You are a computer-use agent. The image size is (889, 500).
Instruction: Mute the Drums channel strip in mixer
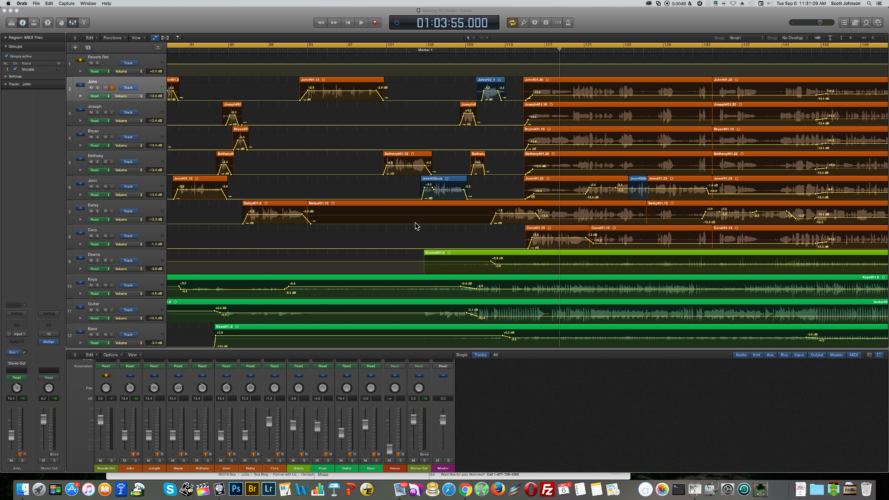(x=293, y=461)
